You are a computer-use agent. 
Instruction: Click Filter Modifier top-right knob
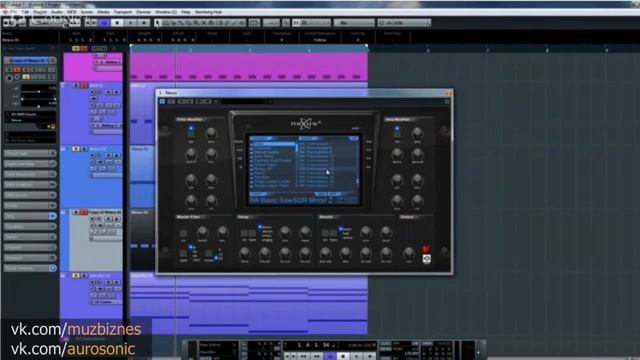click(x=211, y=133)
